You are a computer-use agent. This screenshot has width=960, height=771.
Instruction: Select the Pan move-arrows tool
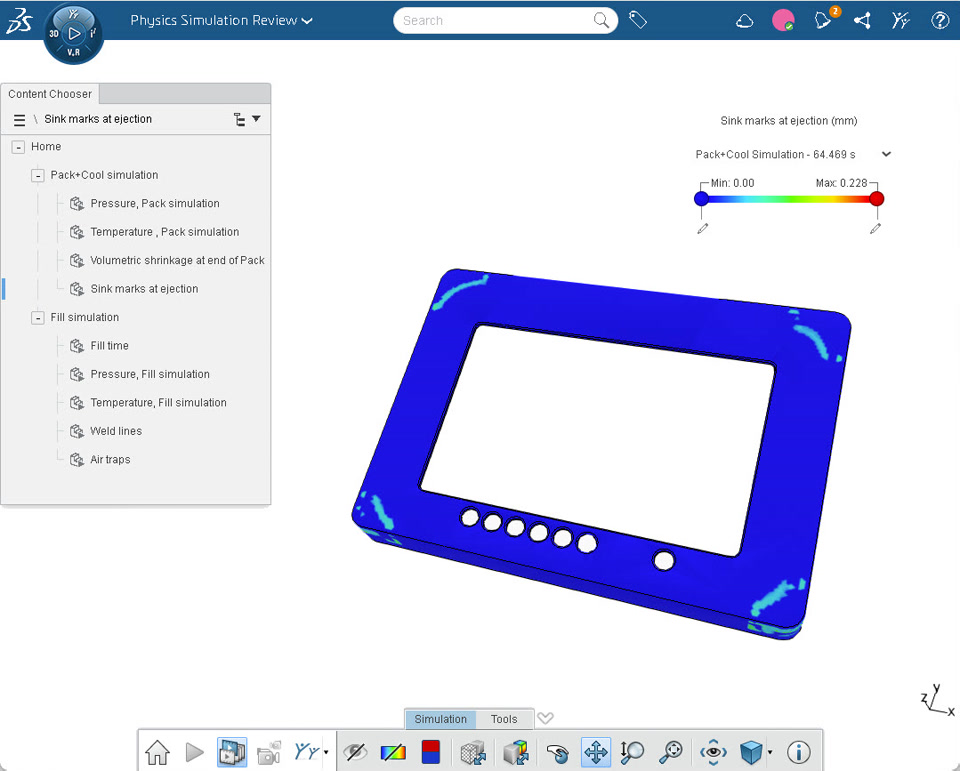596,752
